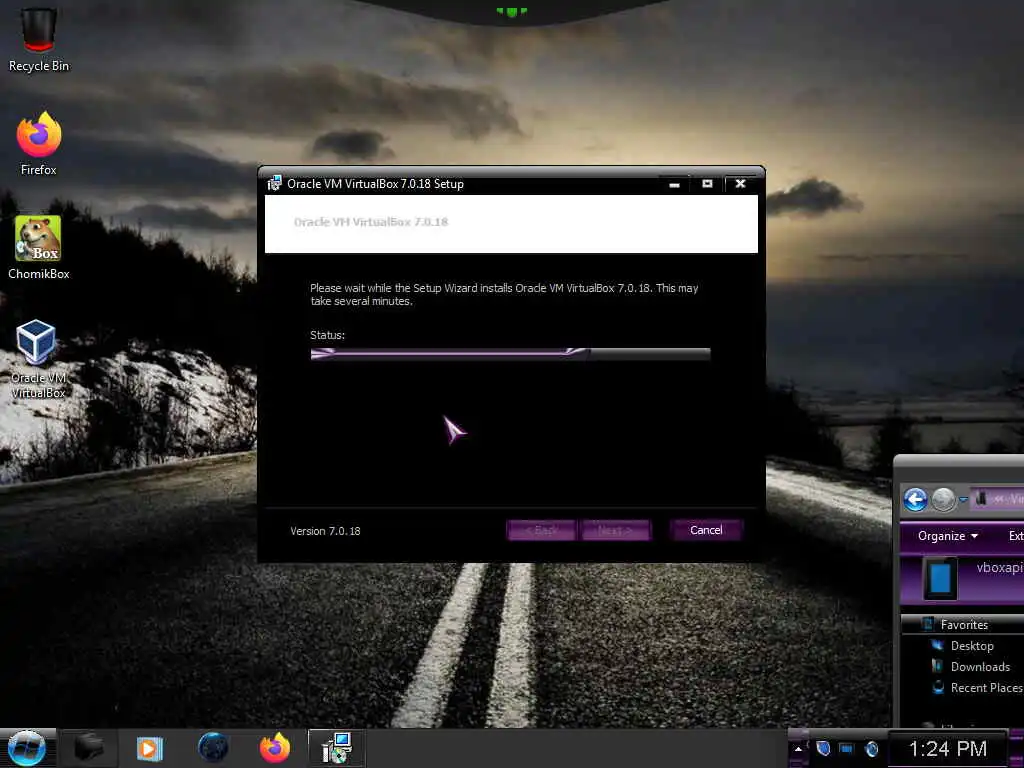This screenshot has width=1024, height=768.
Task: Open the Windows Start orb
Action: click(27, 748)
